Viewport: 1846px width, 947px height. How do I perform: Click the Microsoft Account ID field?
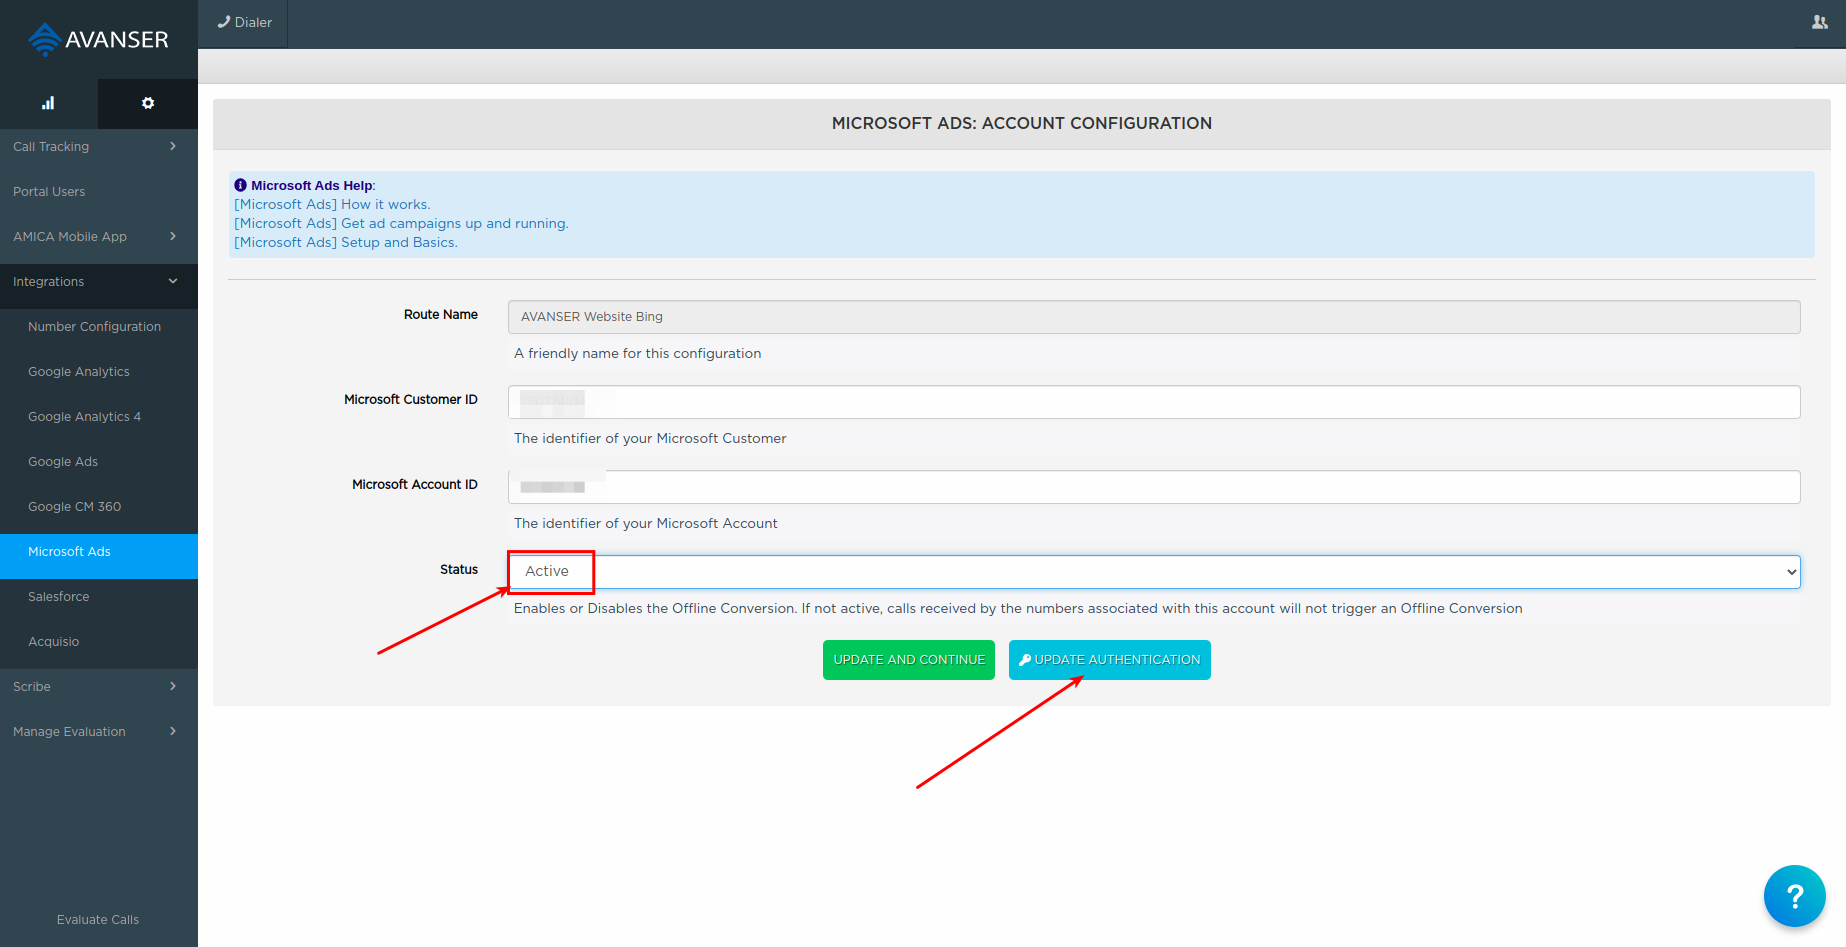click(x=1154, y=487)
